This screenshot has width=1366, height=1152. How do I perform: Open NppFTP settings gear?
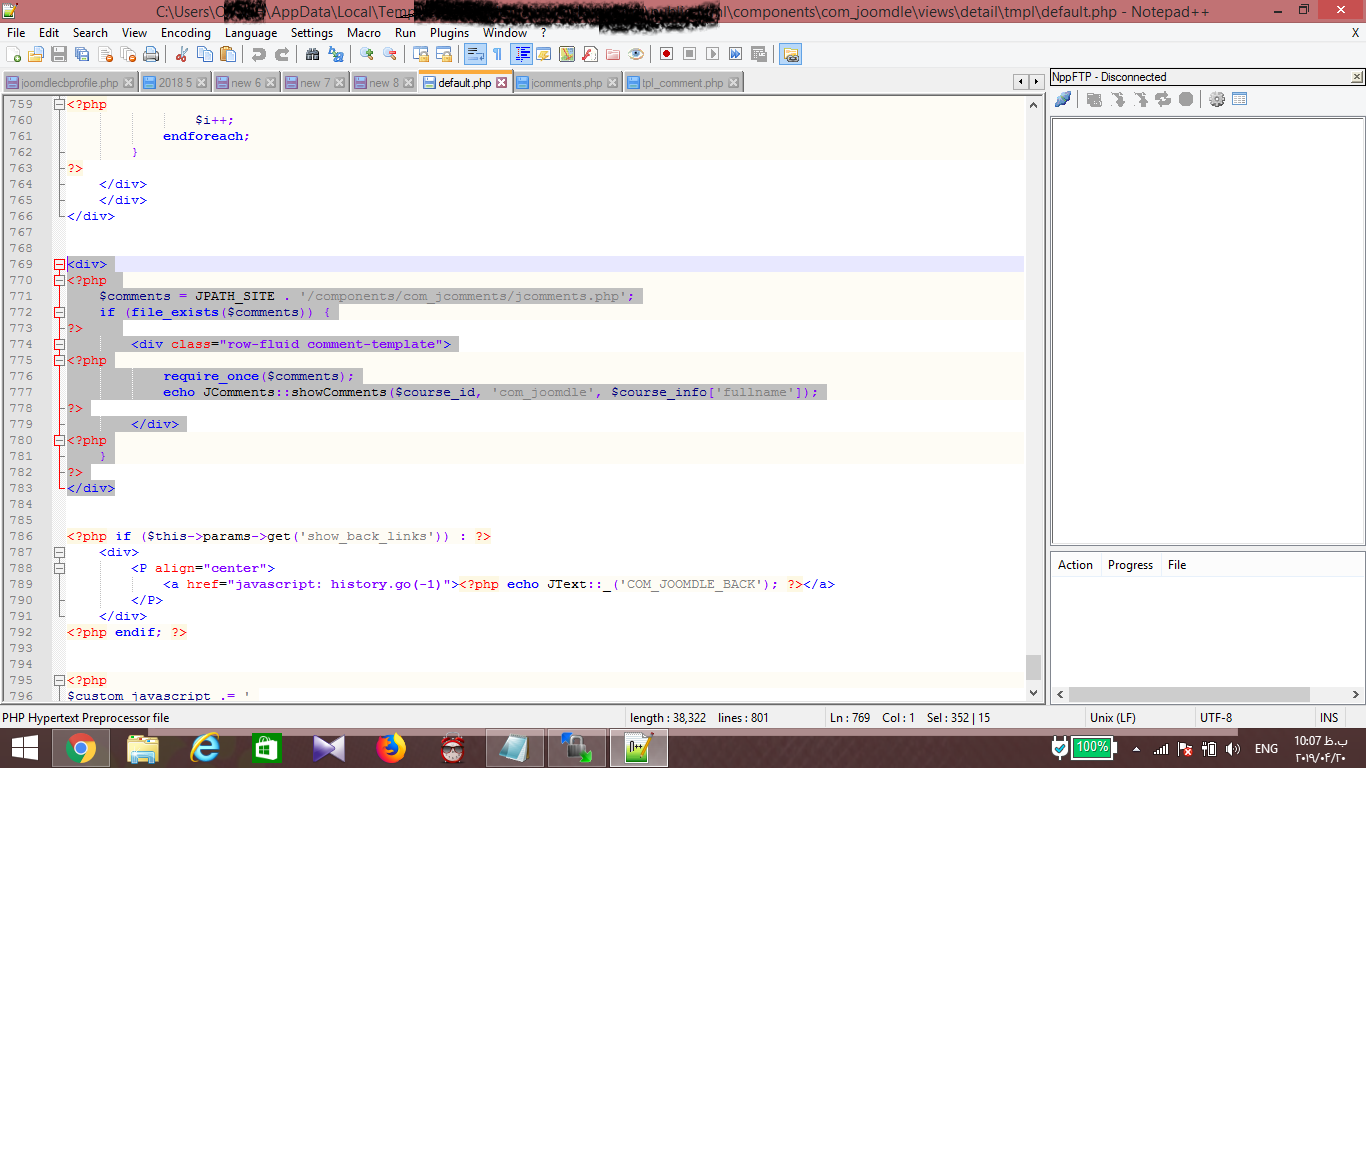pos(1217,99)
